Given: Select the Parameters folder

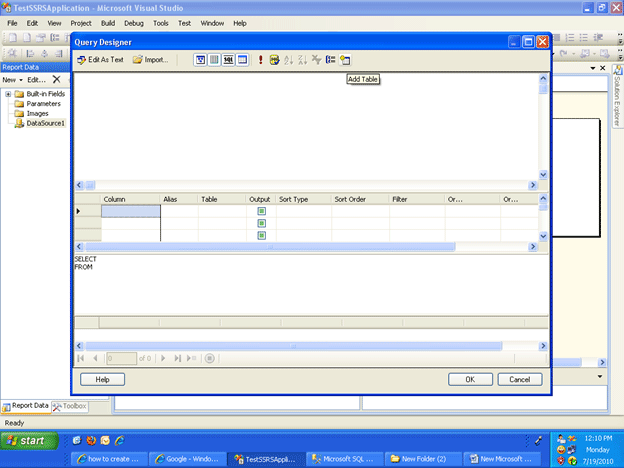Looking at the screenshot, I should point(43,103).
